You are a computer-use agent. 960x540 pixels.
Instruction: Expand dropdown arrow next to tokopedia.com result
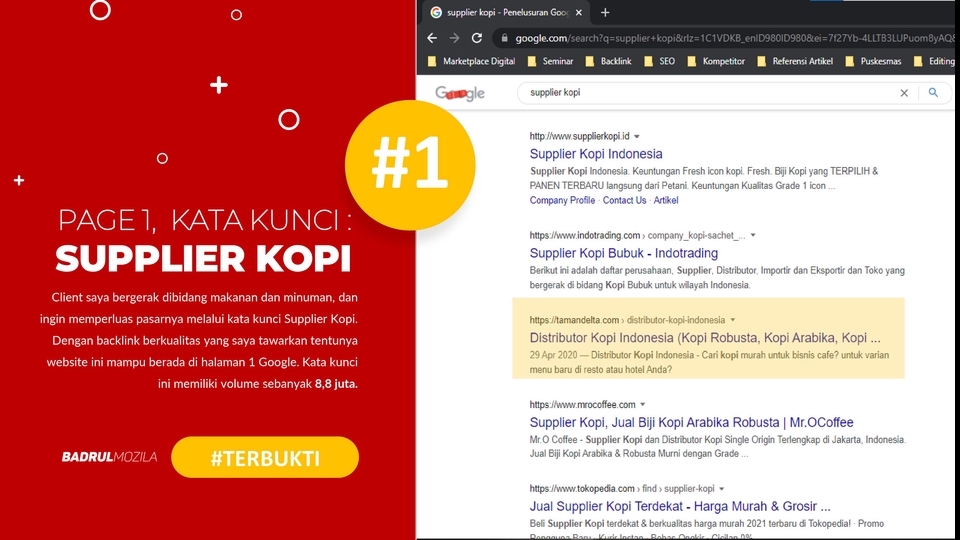coord(721,489)
